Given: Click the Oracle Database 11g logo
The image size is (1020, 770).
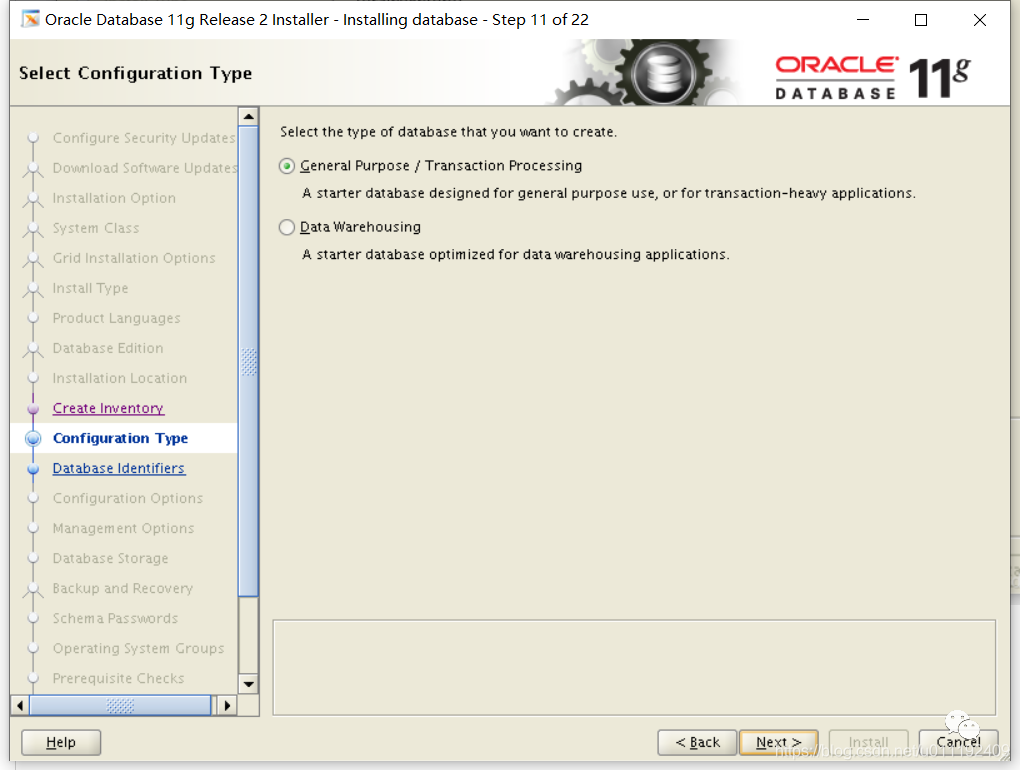Looking at the screenshot, I should coord(872,77).
